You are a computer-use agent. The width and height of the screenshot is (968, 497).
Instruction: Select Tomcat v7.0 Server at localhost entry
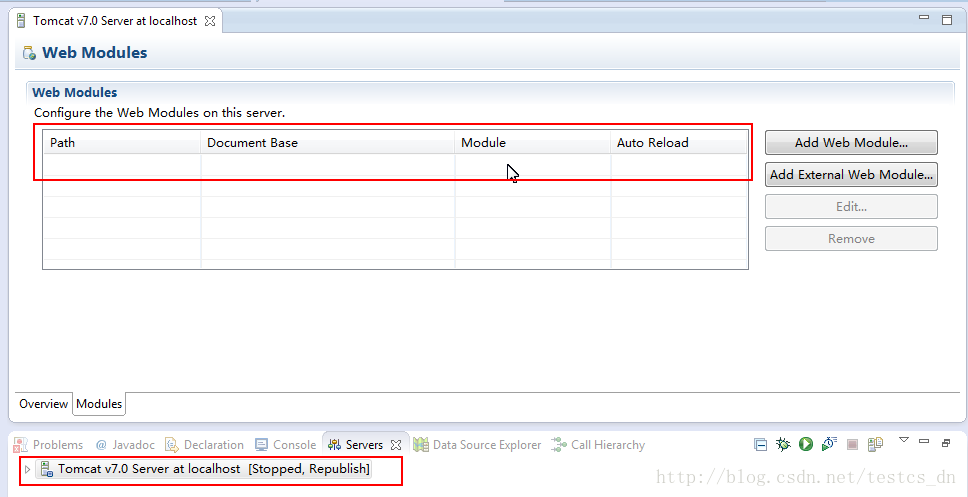click(x=205, y=469)
